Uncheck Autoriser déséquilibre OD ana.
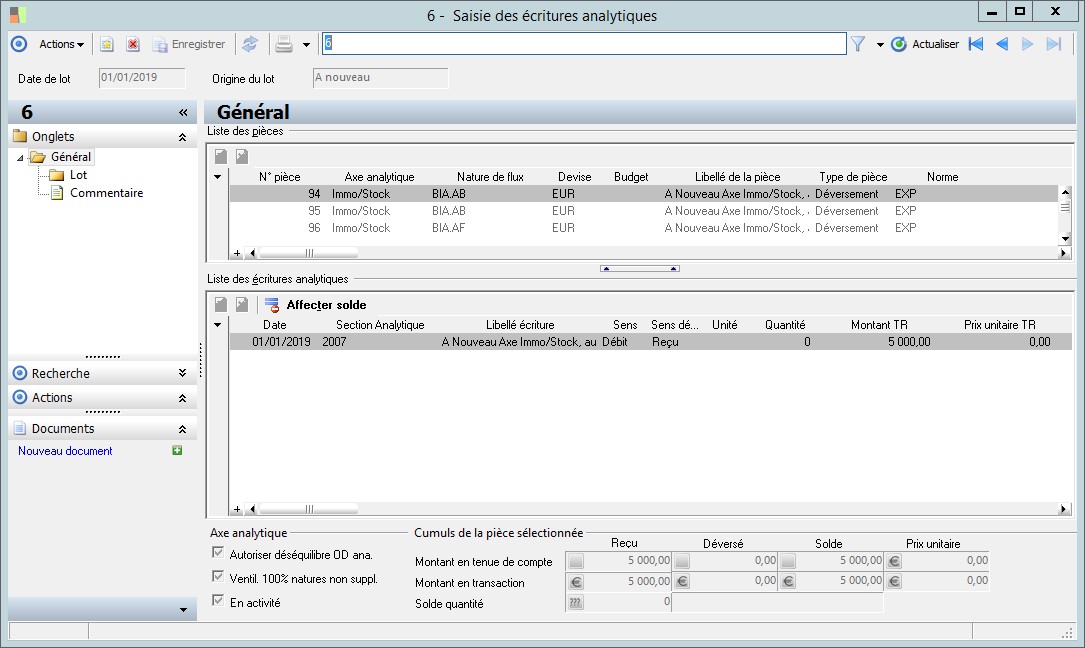Image resolution: width=1085 pixels, height=648 pixels. [218, 553]
